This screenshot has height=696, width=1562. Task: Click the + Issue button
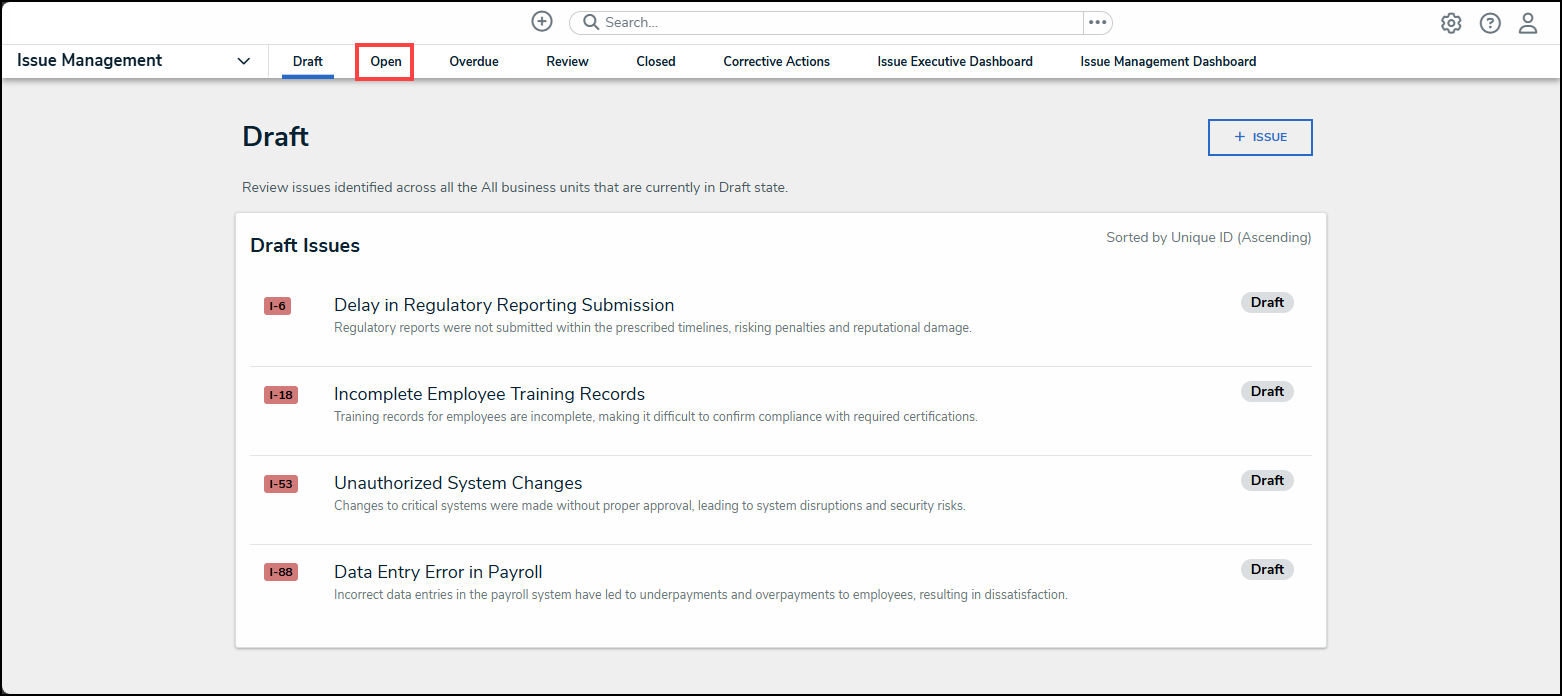[1260, 137]
